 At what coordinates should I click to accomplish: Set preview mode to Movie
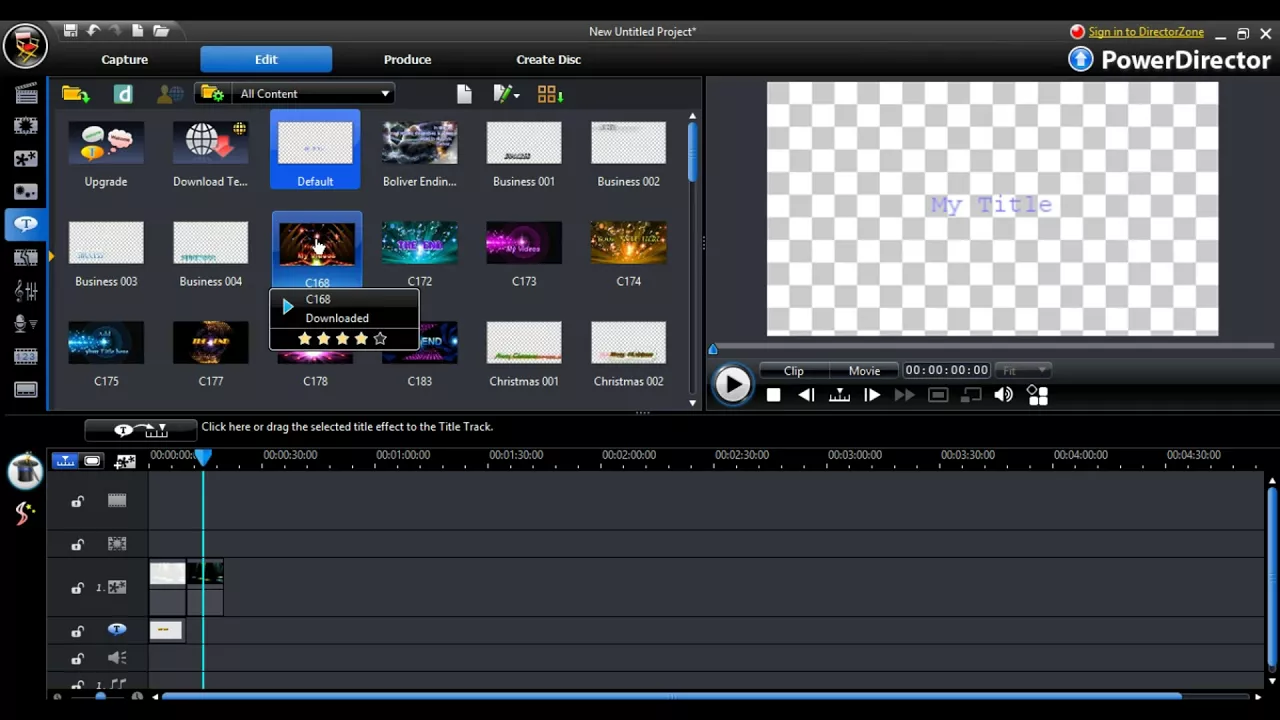coord(864,371)
